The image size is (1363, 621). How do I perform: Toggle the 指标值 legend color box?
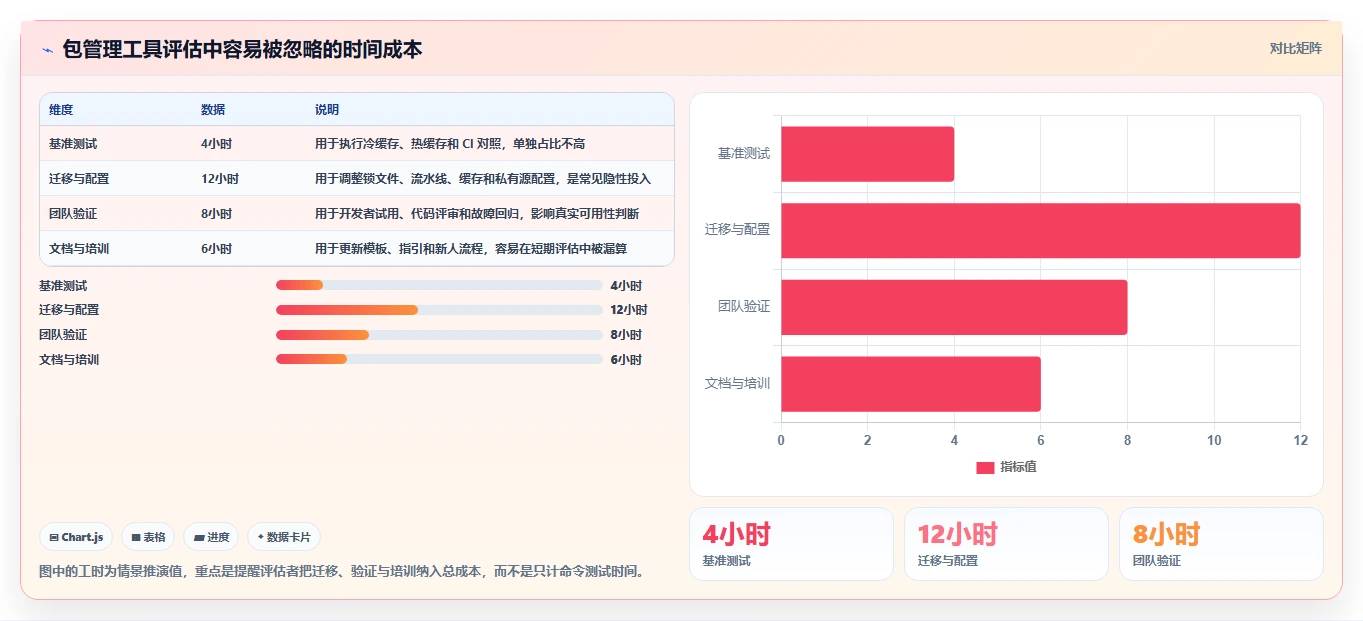pyautogui.click(x=985, y=467)
